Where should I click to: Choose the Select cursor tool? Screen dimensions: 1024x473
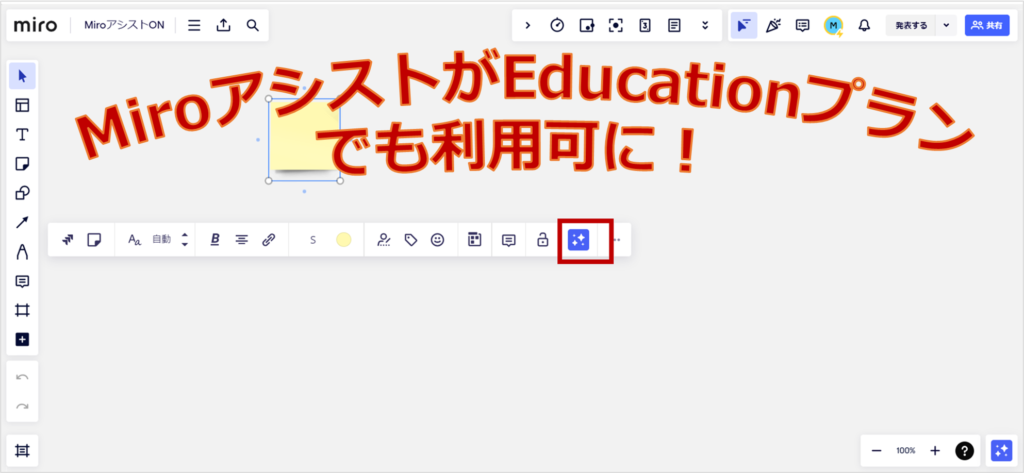point(22,76)
